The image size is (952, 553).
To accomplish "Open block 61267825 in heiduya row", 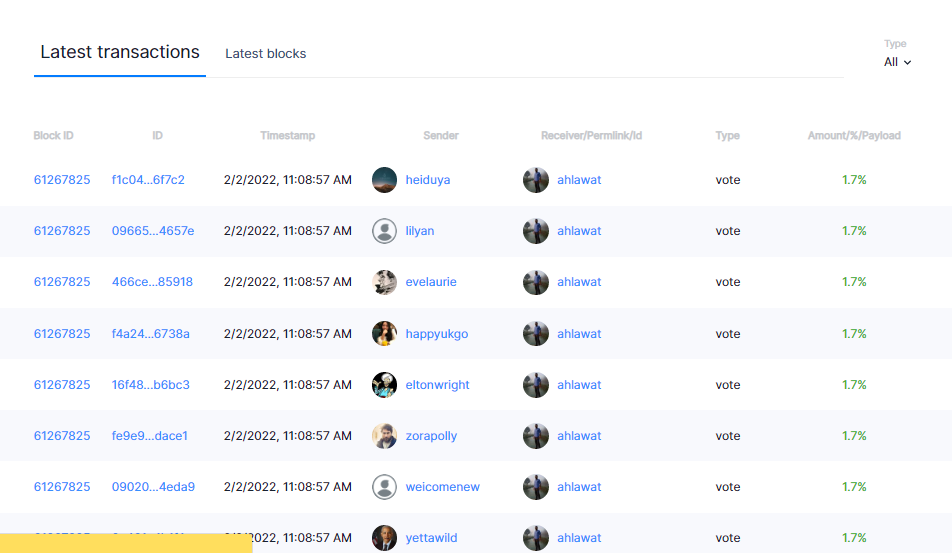I will click(62, 180).
